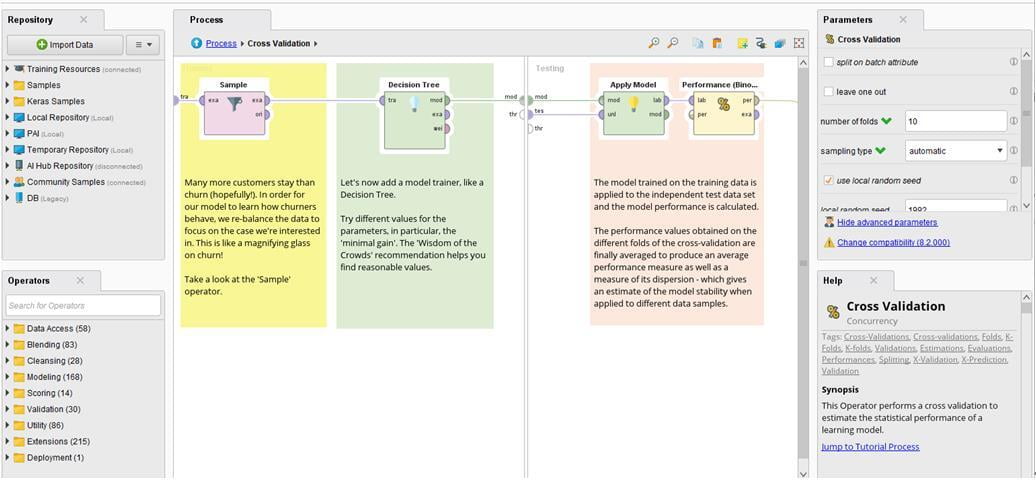Select the Sample operator funnel icon
Viewport: 1036px width, 489px height.
[234, 104]
